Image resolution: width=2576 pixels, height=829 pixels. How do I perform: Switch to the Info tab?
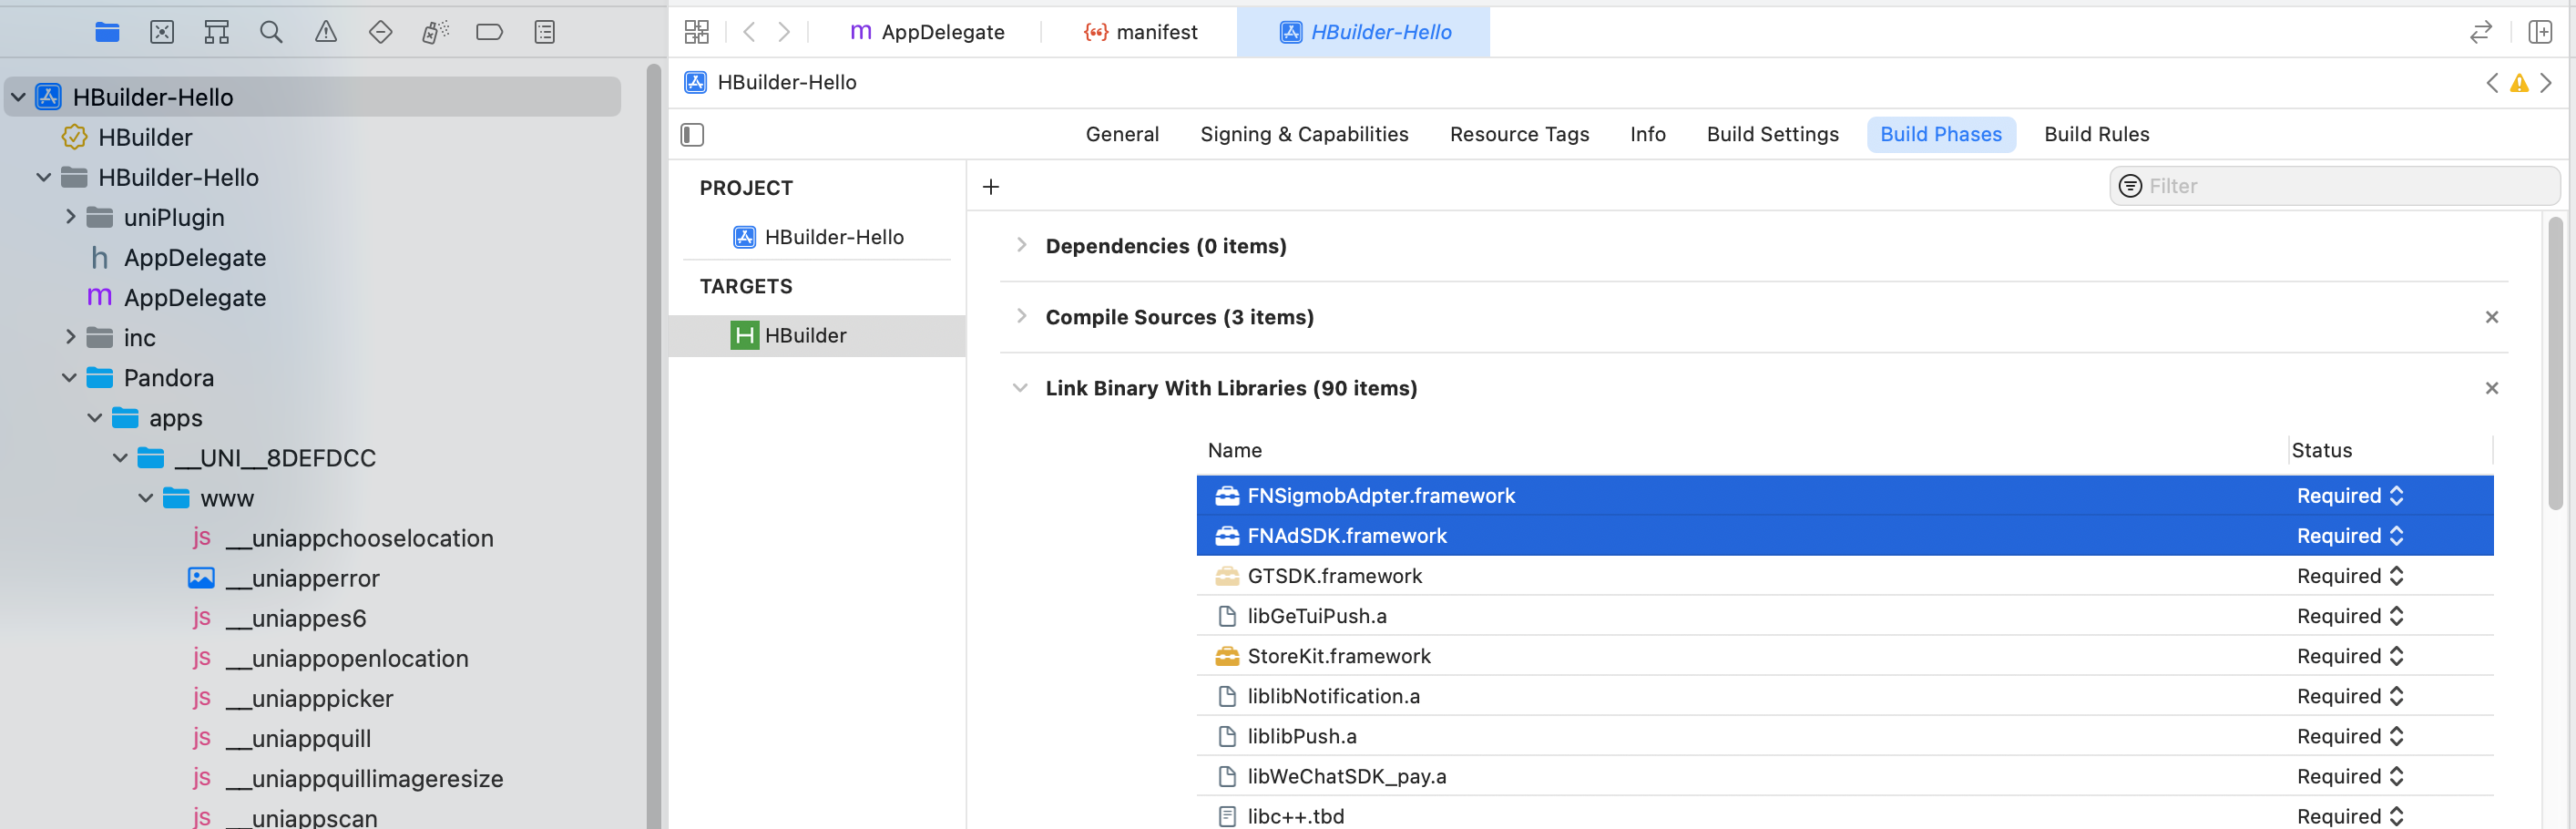point(1647,134)
